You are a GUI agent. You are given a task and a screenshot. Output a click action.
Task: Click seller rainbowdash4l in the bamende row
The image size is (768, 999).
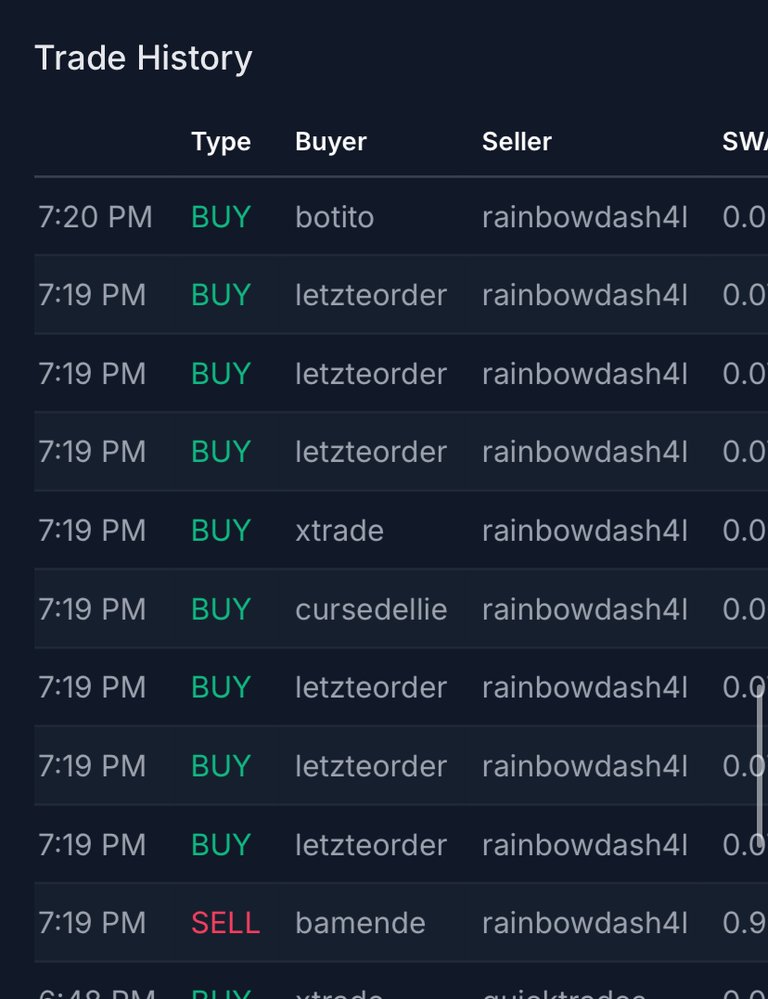point(584,923)
